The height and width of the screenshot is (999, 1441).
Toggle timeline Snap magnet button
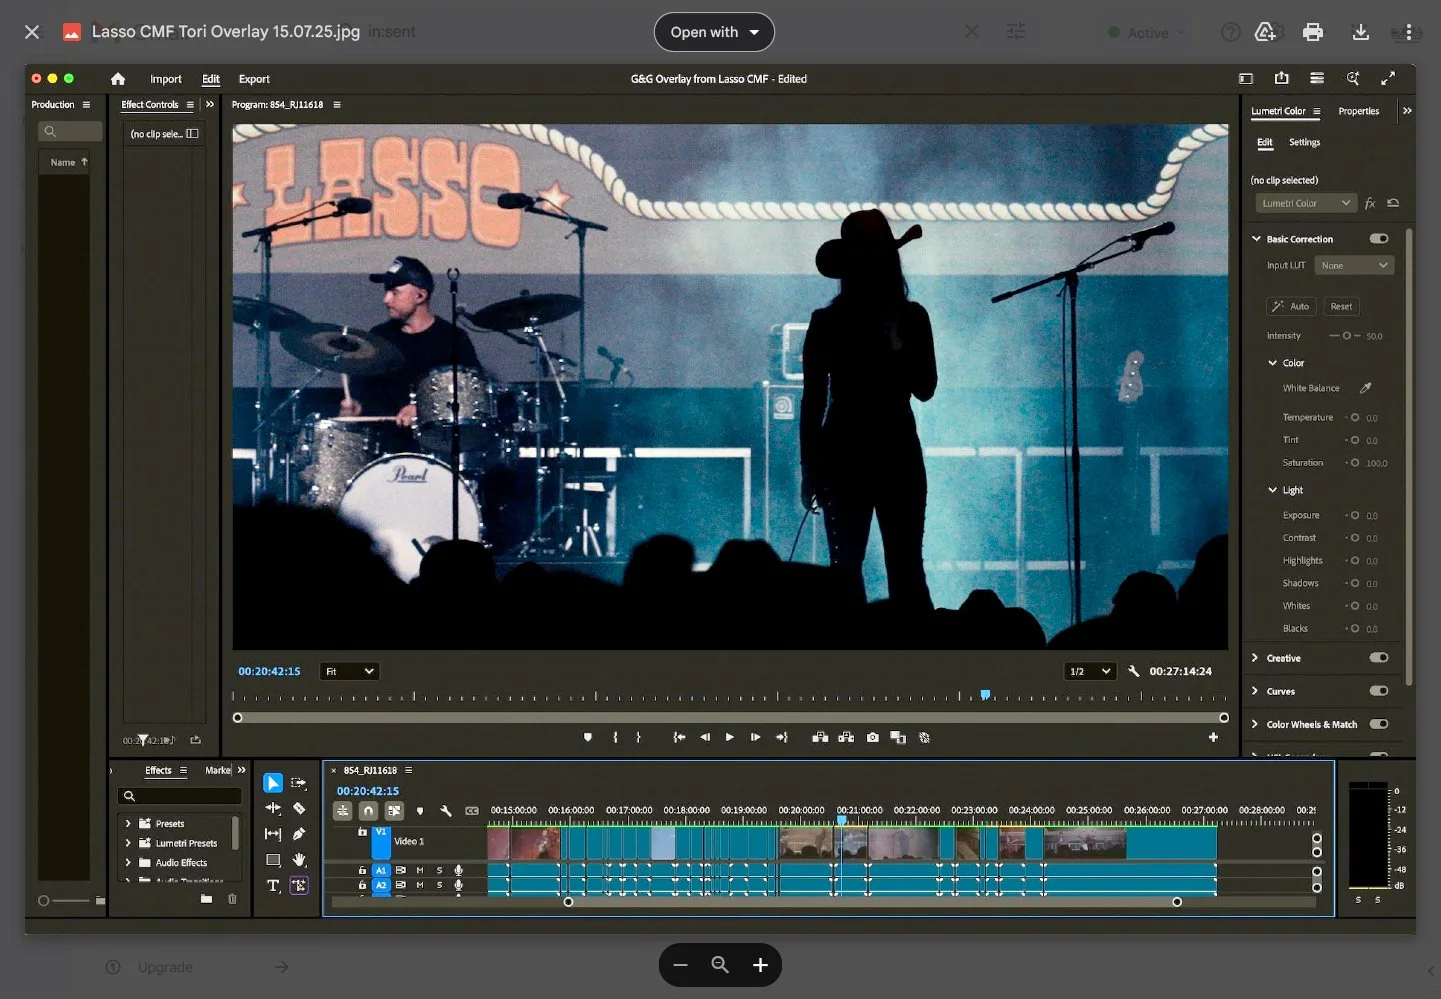click(368, 811)
